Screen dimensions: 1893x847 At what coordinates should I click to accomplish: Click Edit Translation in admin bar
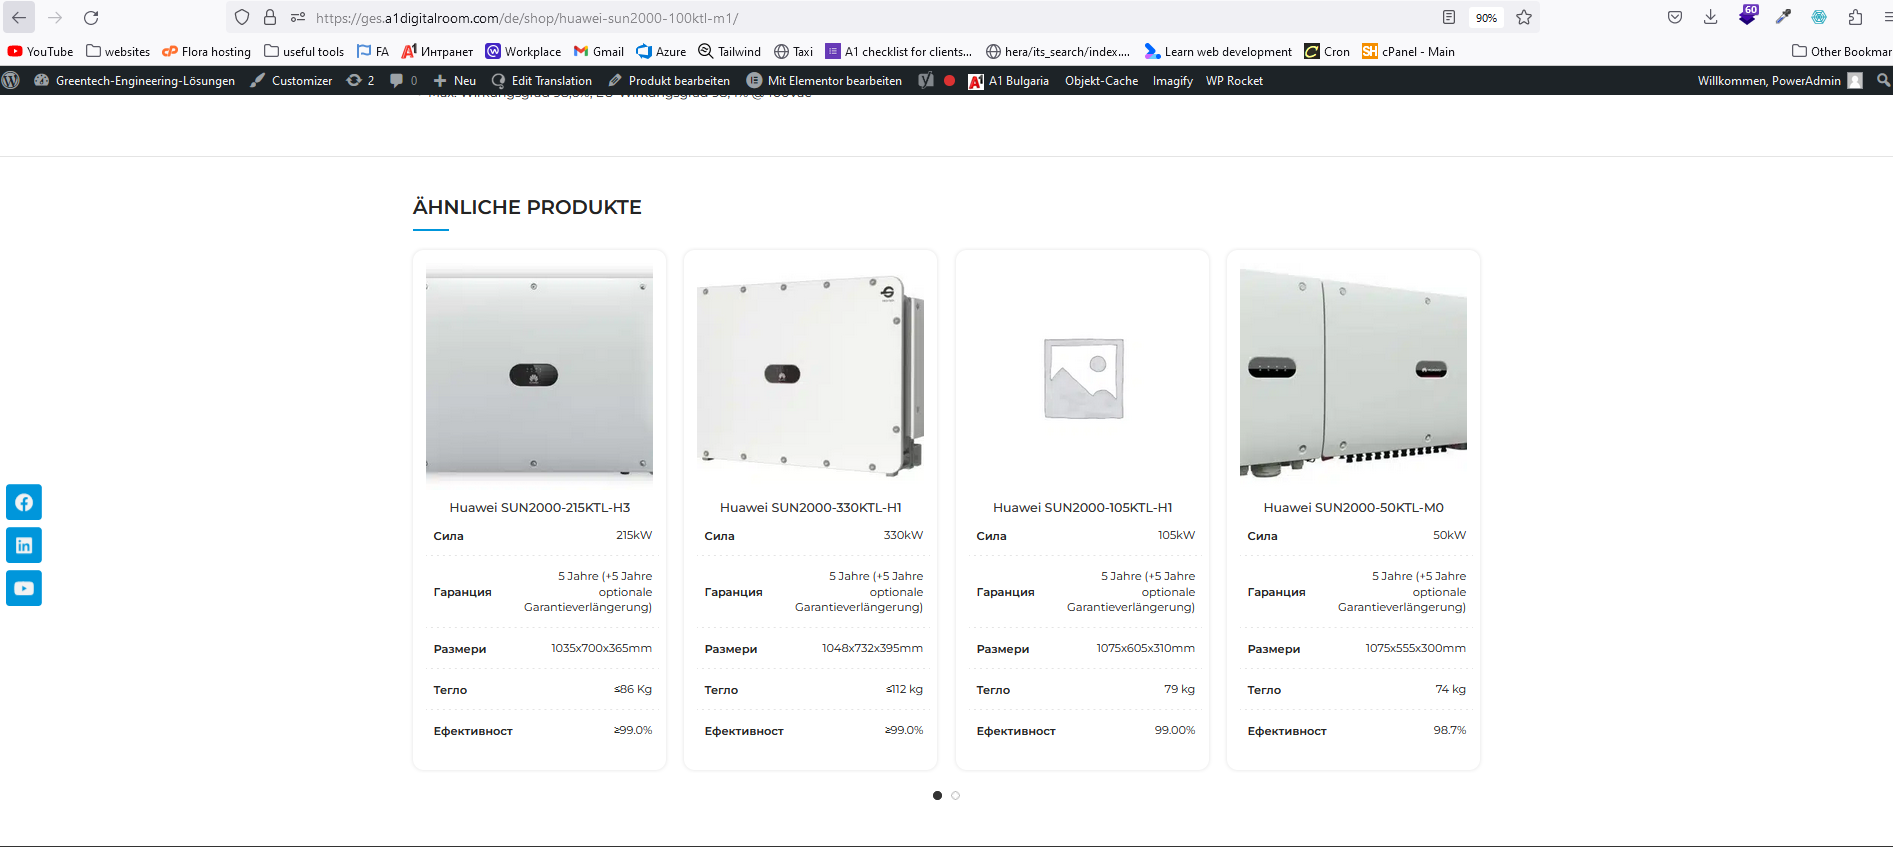tap(542, 80)
